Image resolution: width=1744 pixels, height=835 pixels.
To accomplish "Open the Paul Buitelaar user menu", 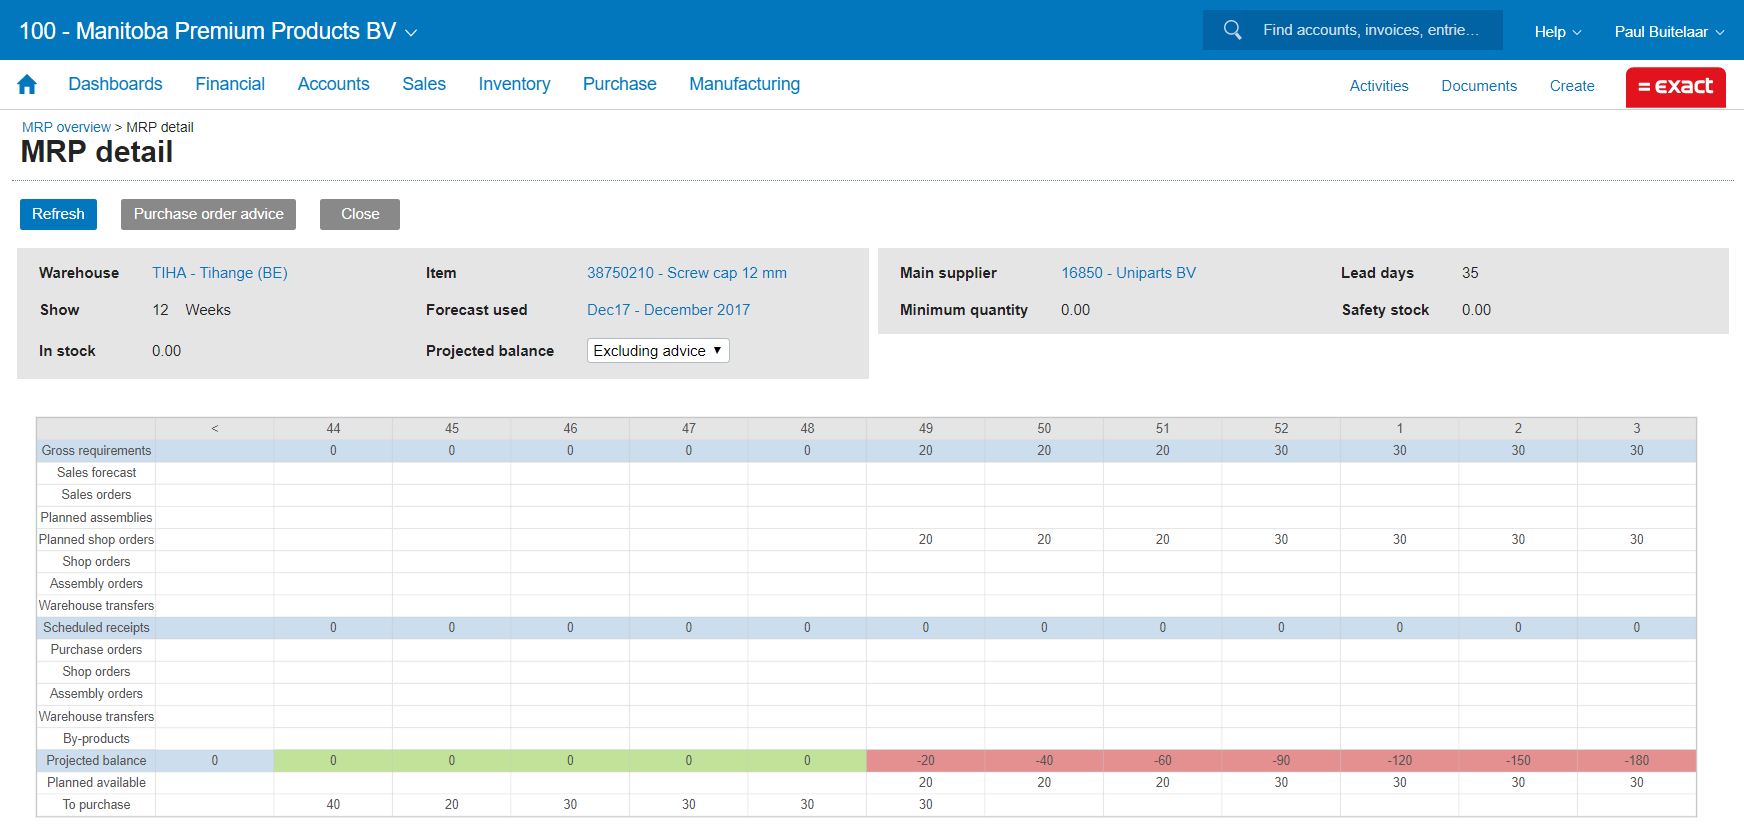I will click(x=1668, y=32).
